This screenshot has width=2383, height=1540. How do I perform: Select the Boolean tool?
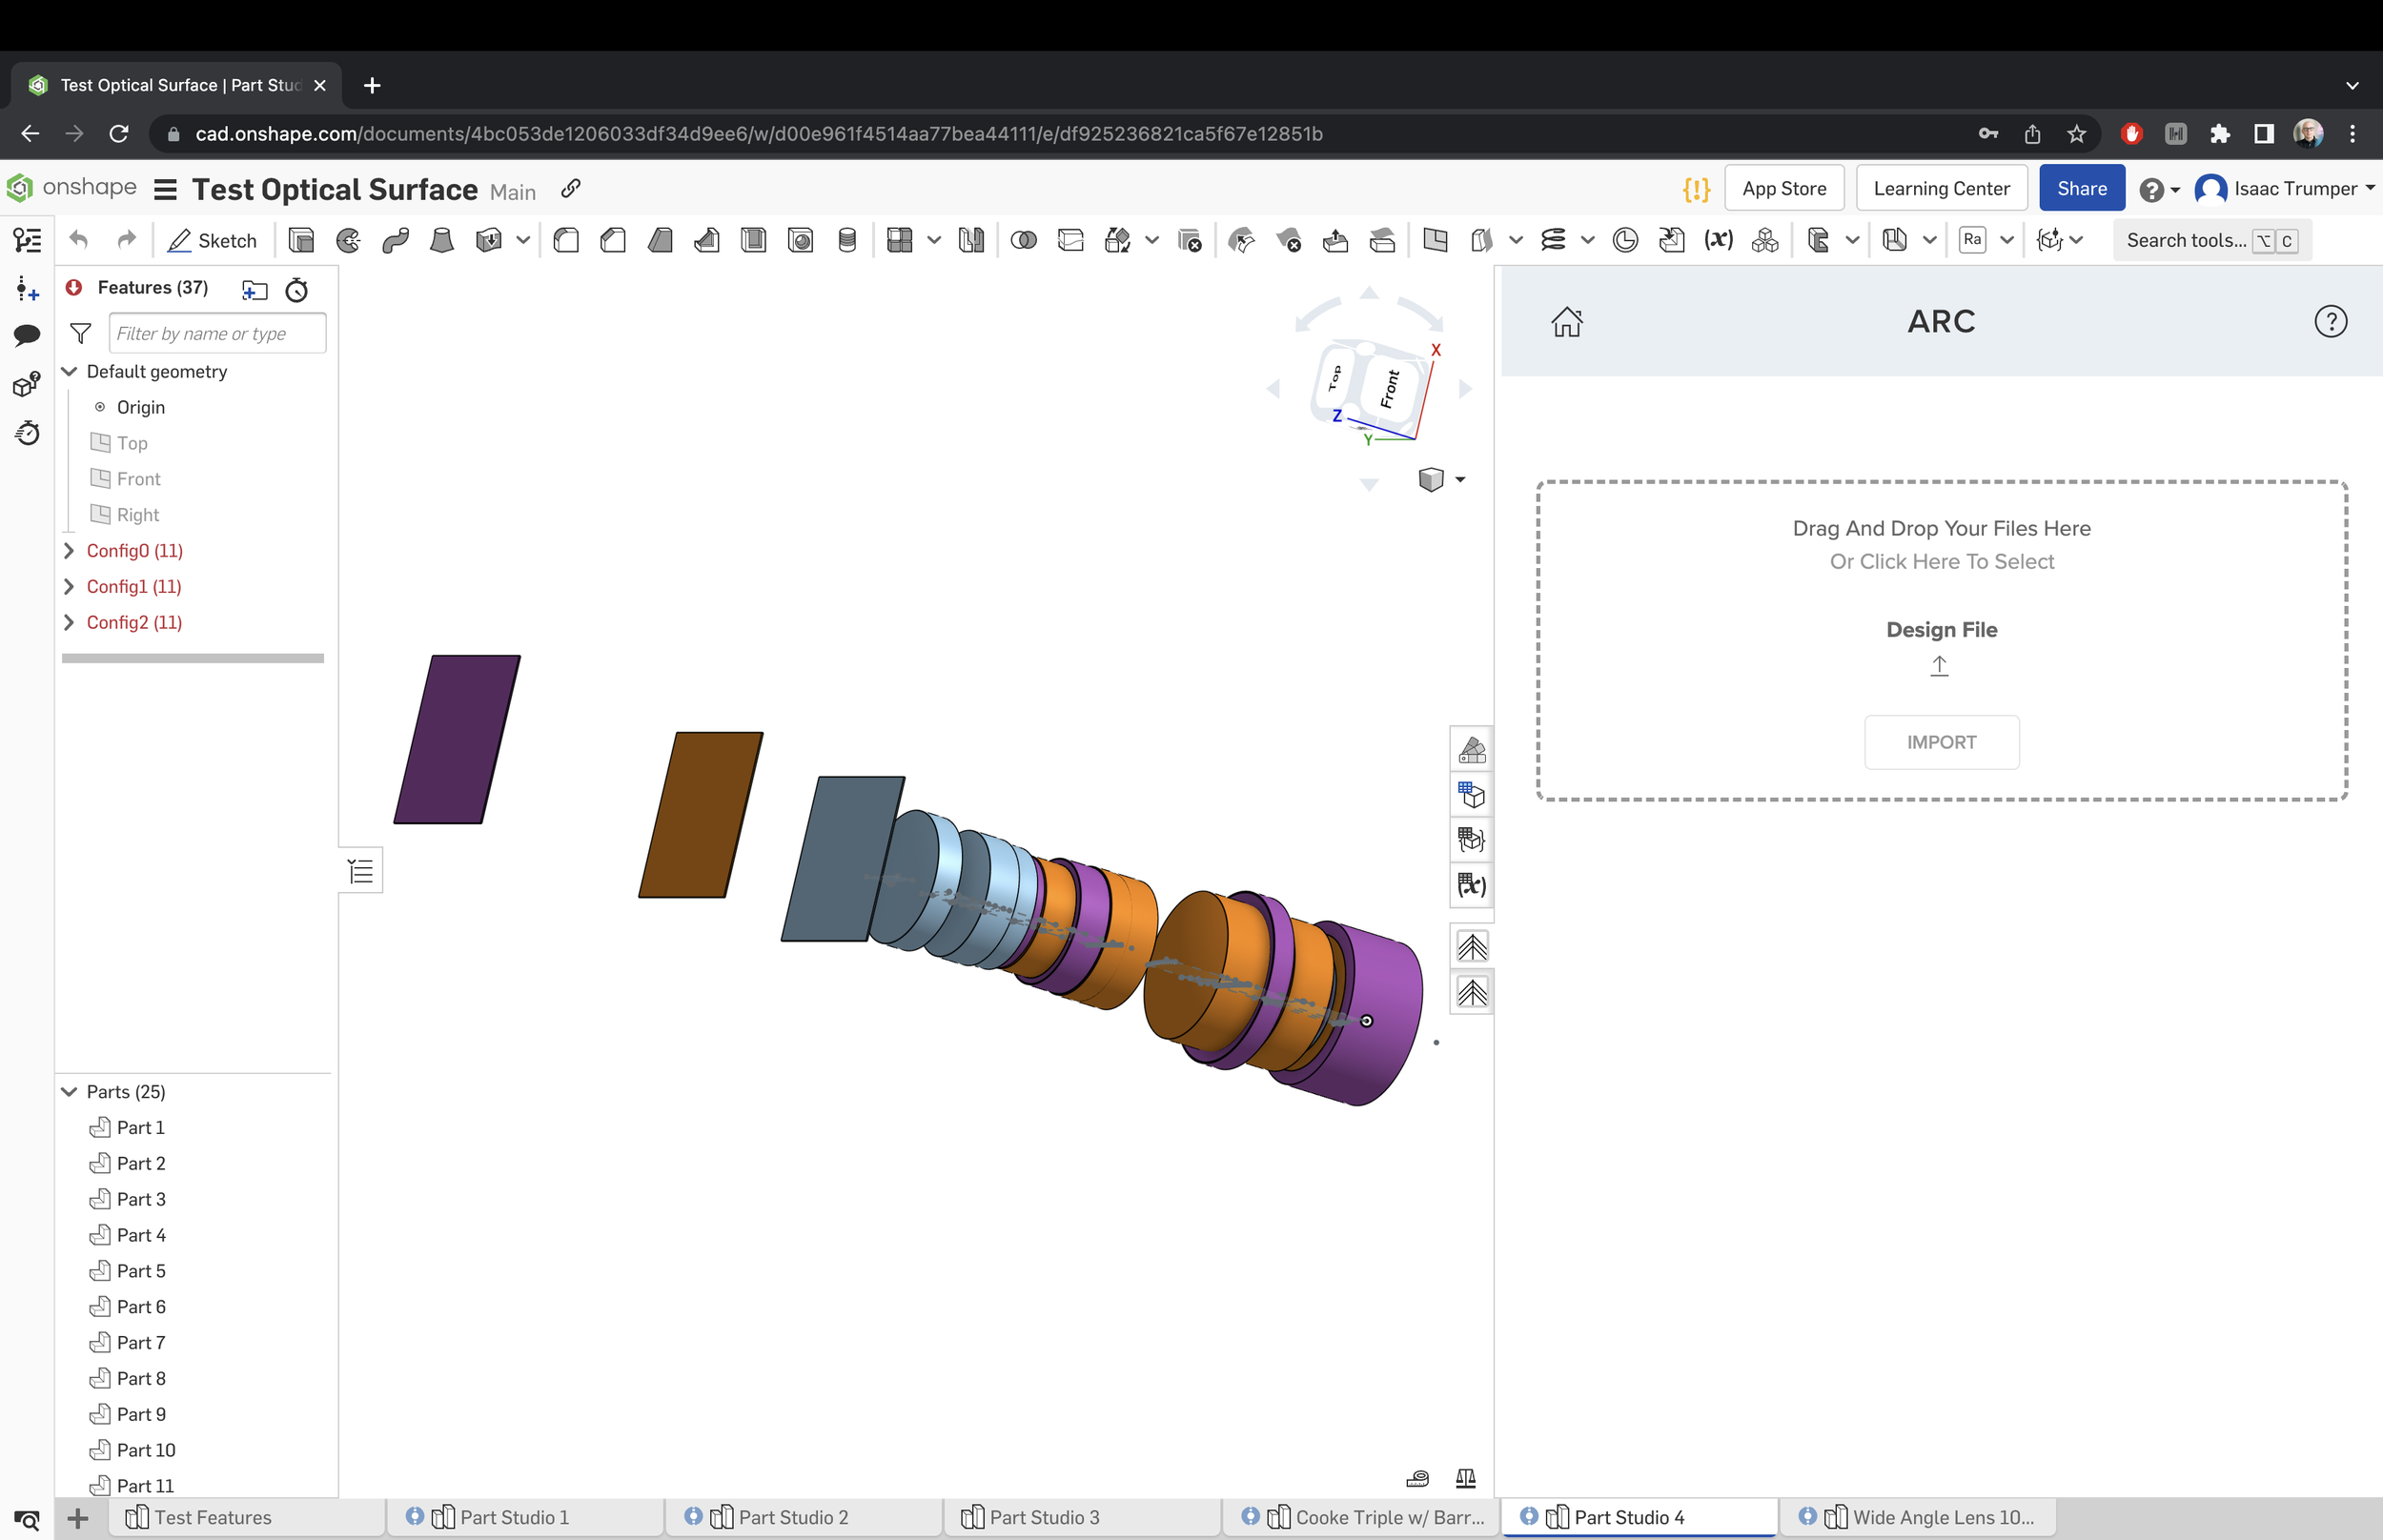1023,240
